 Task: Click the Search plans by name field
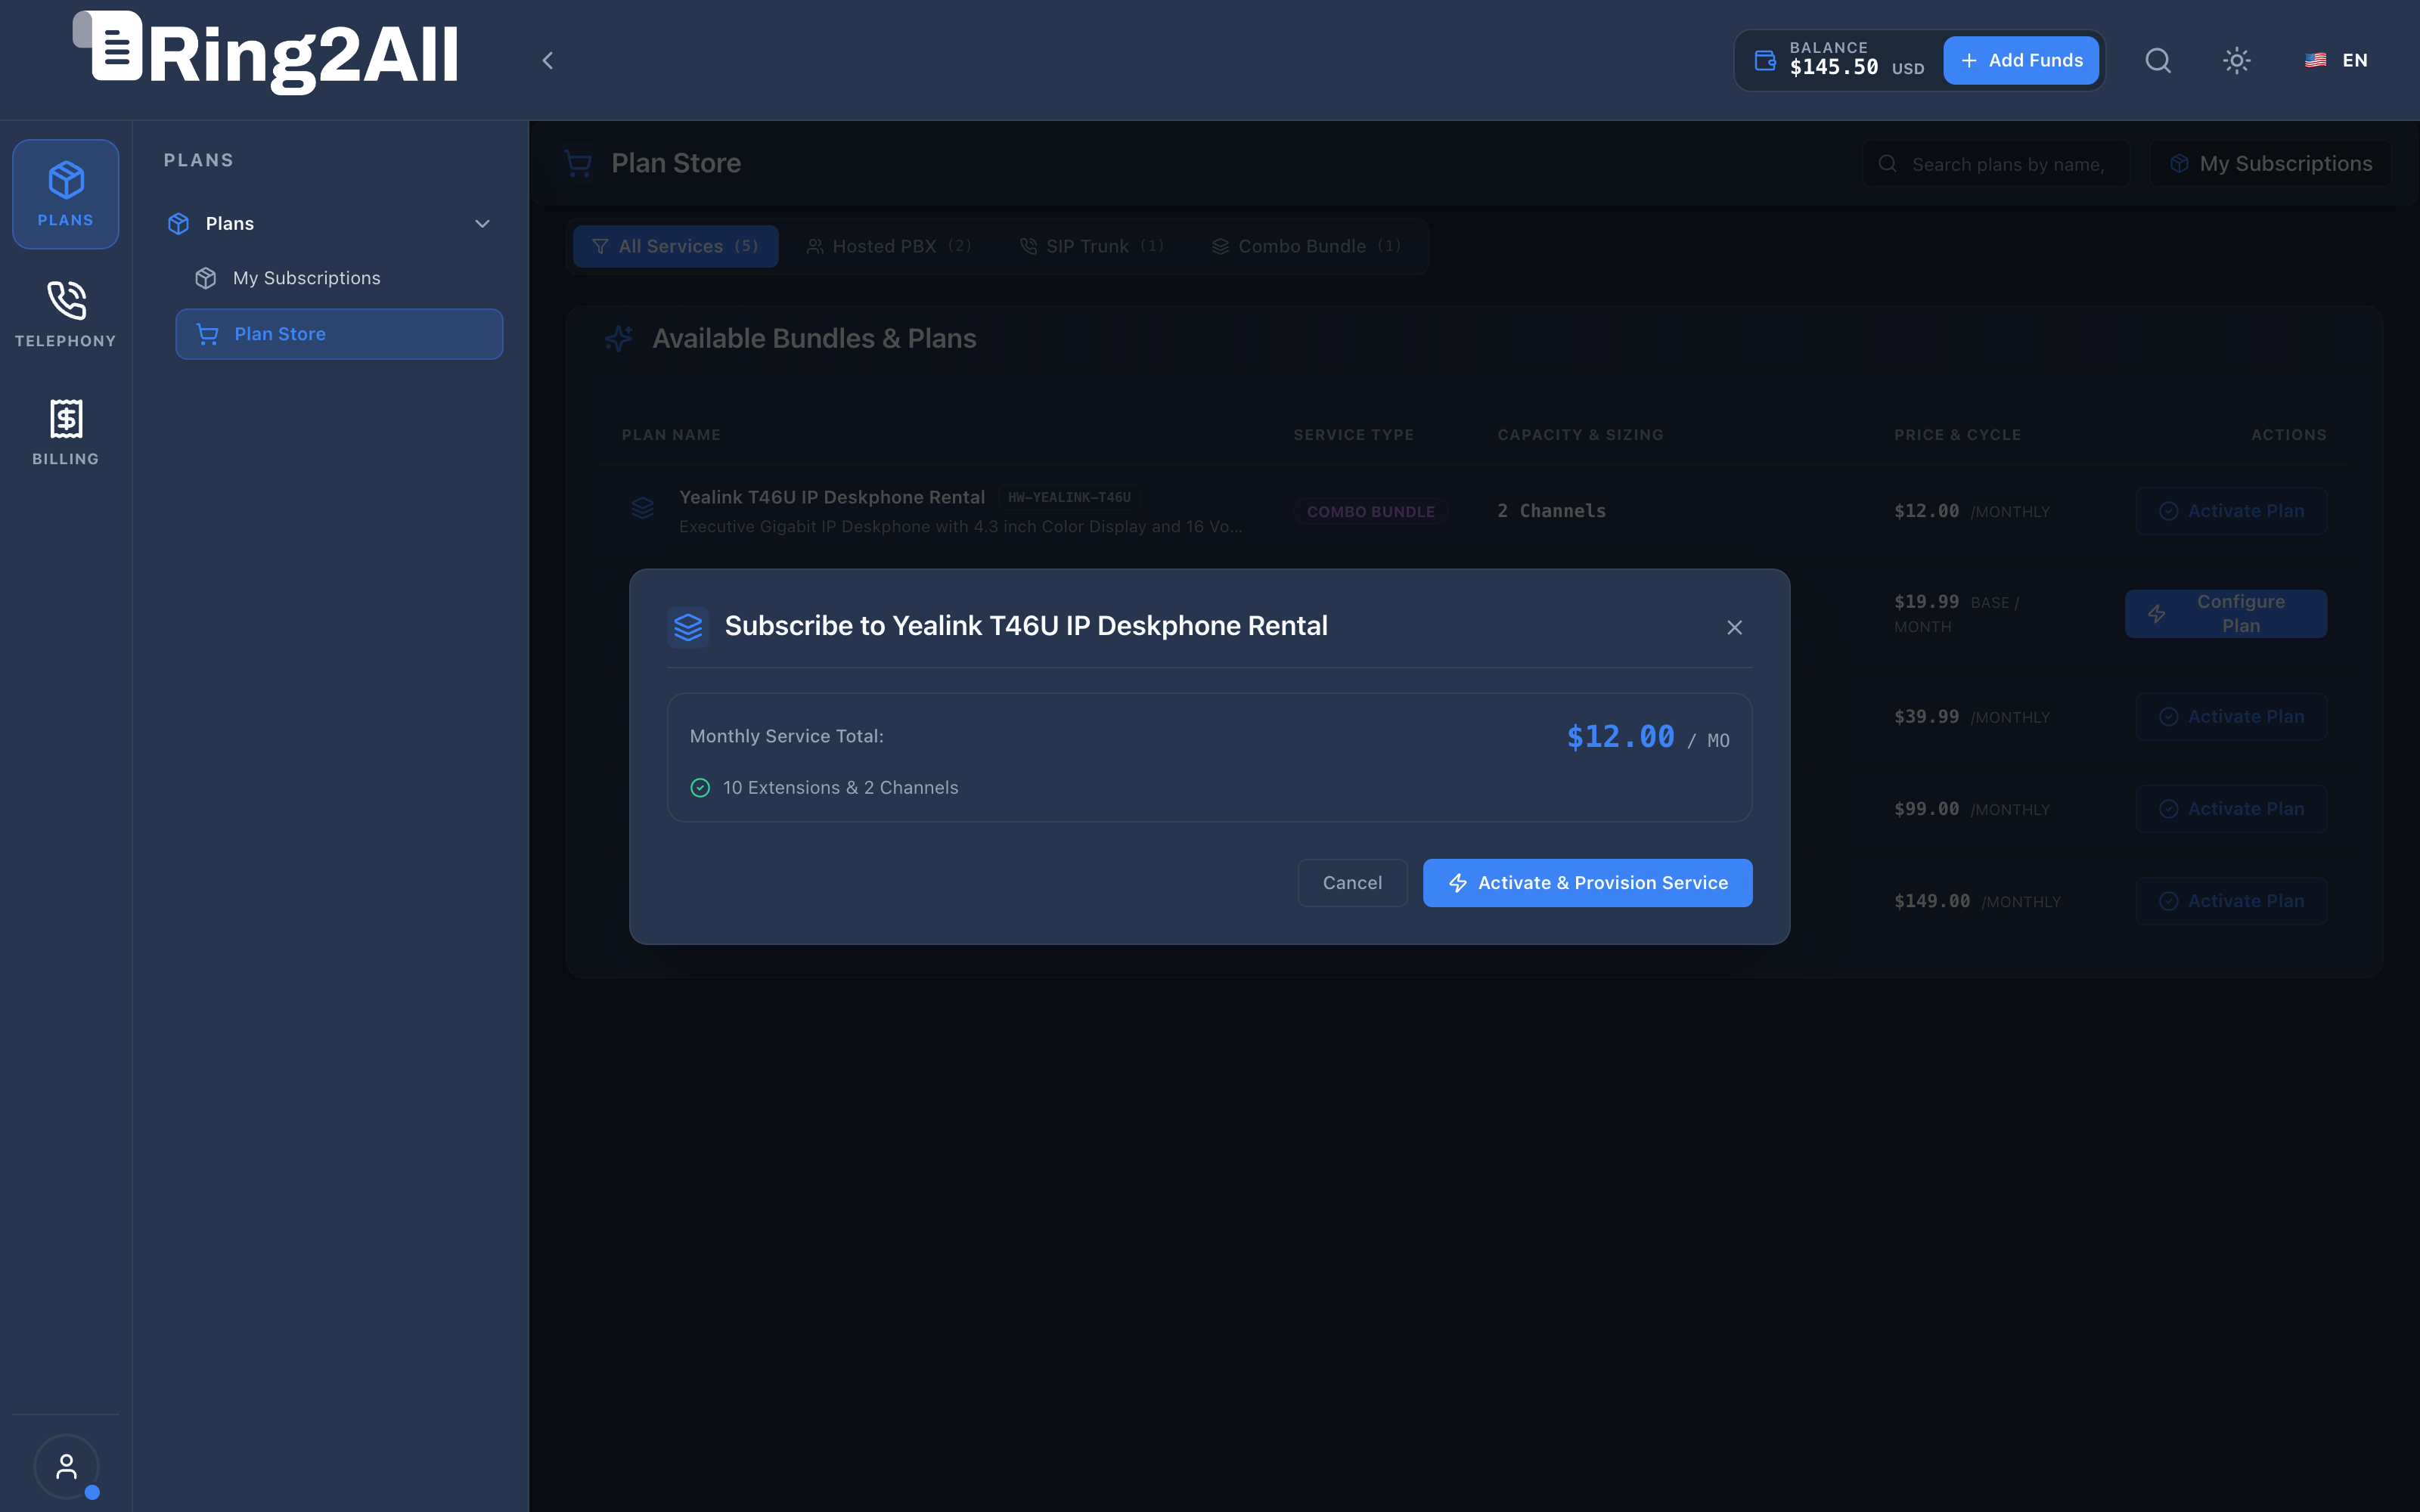[1996, 164]
